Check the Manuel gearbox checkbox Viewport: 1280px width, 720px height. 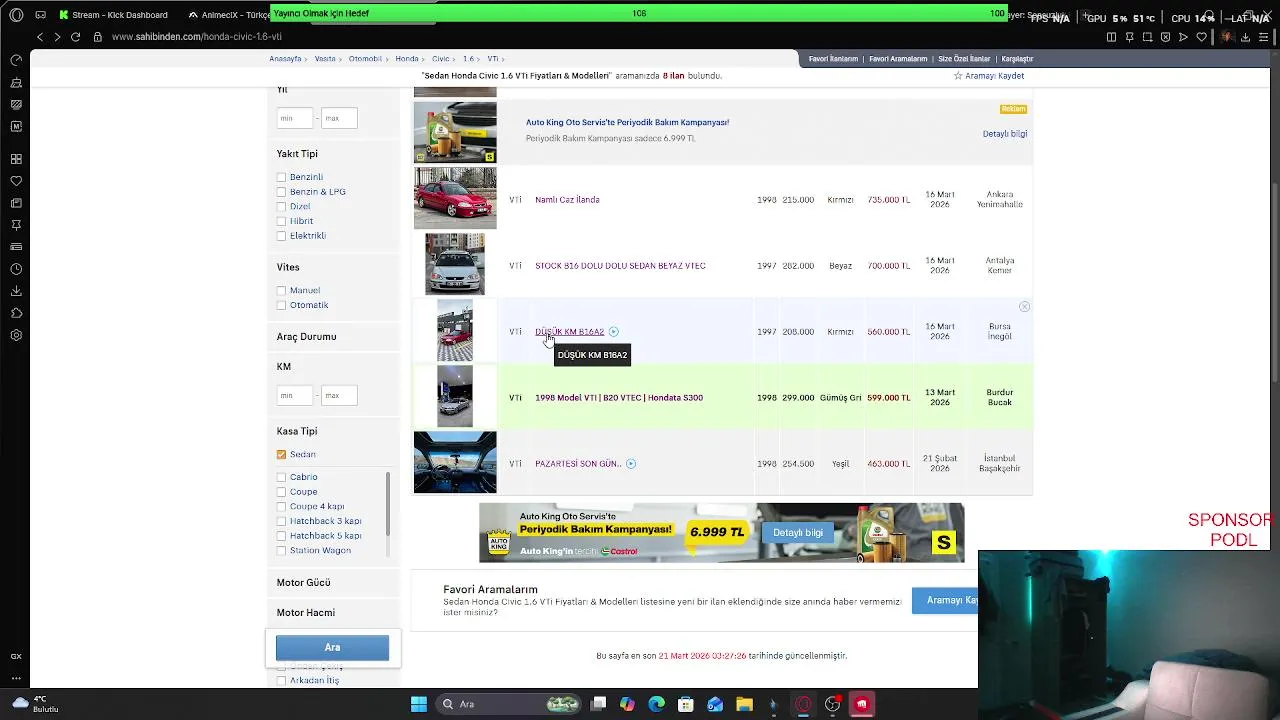coord(281,291)
